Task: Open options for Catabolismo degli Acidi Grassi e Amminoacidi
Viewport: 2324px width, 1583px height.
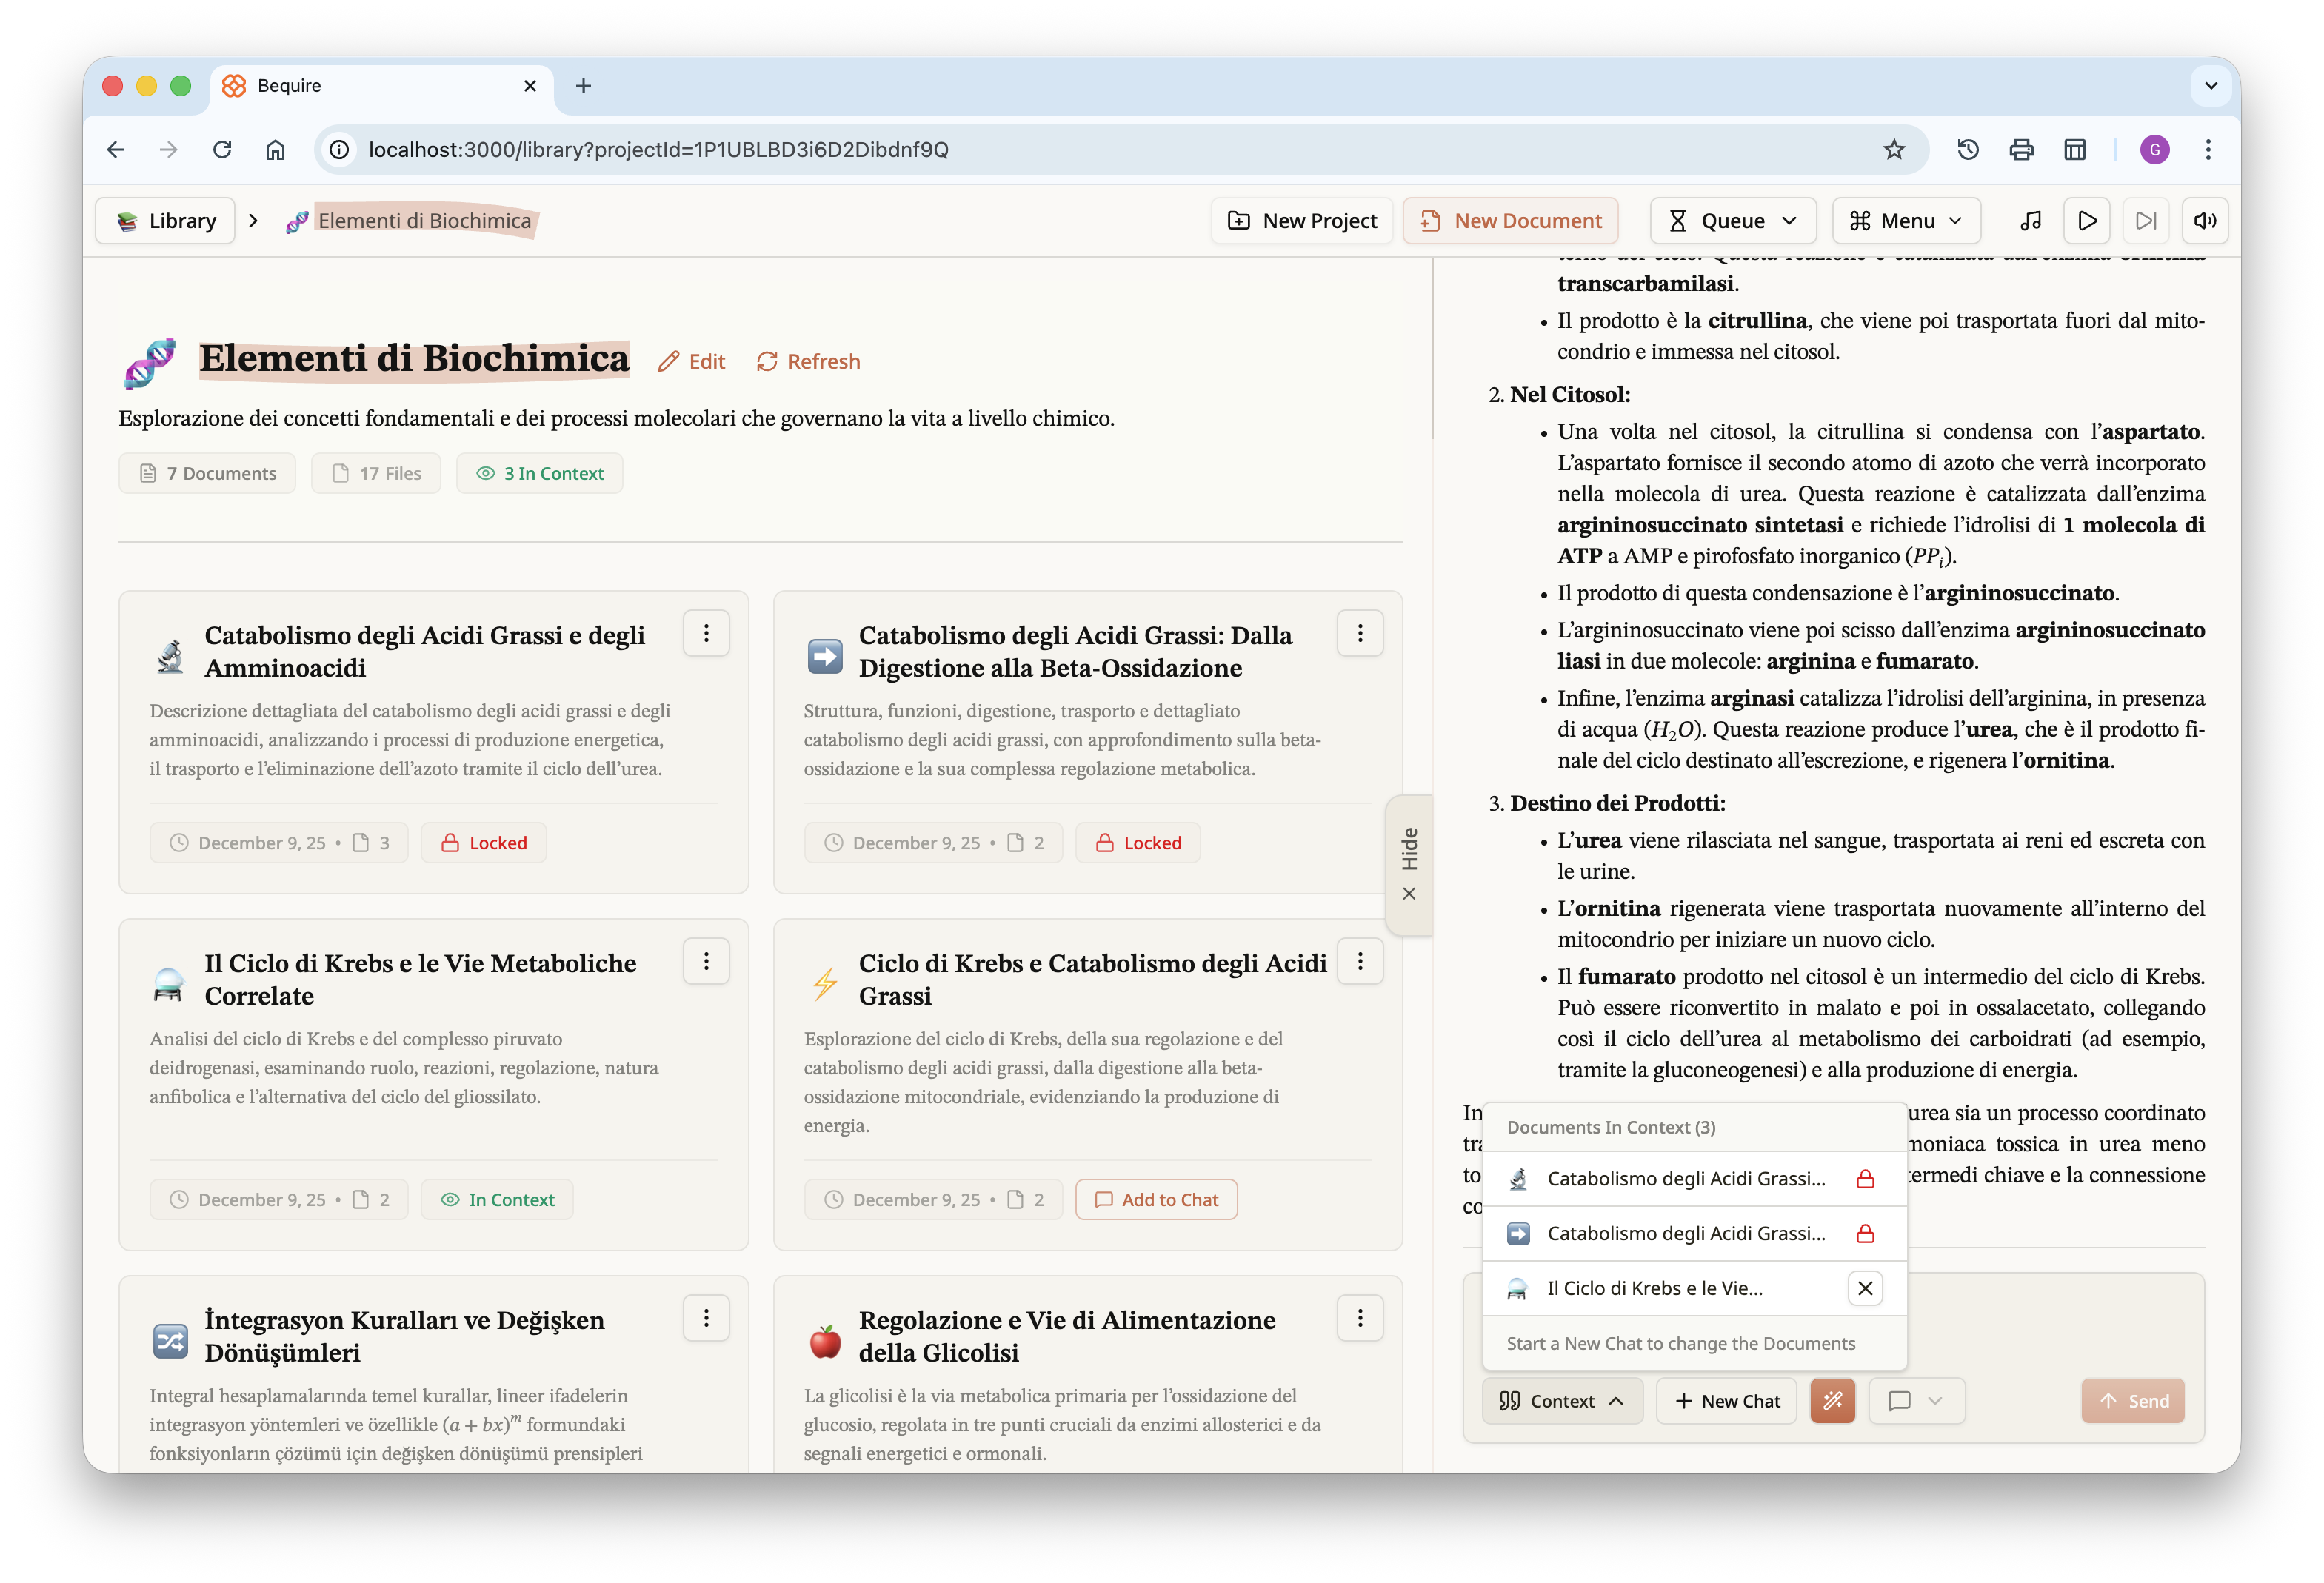Action: pyautogui.click(x=706, y=633)
